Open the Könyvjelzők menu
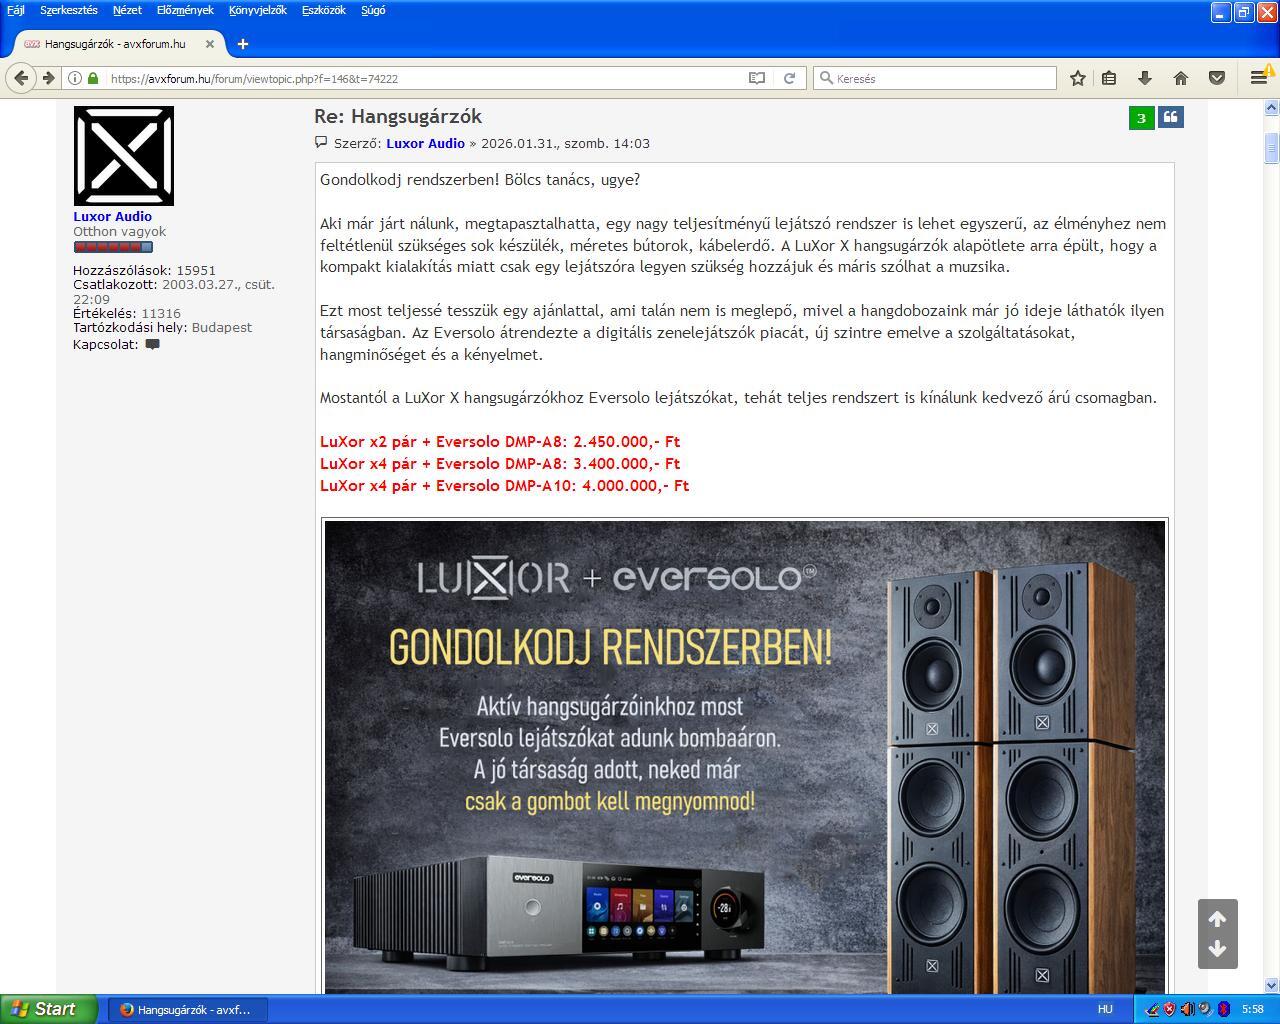Image resolution: width=1280 pixels, height=1024 pixels. coord(258,10)
